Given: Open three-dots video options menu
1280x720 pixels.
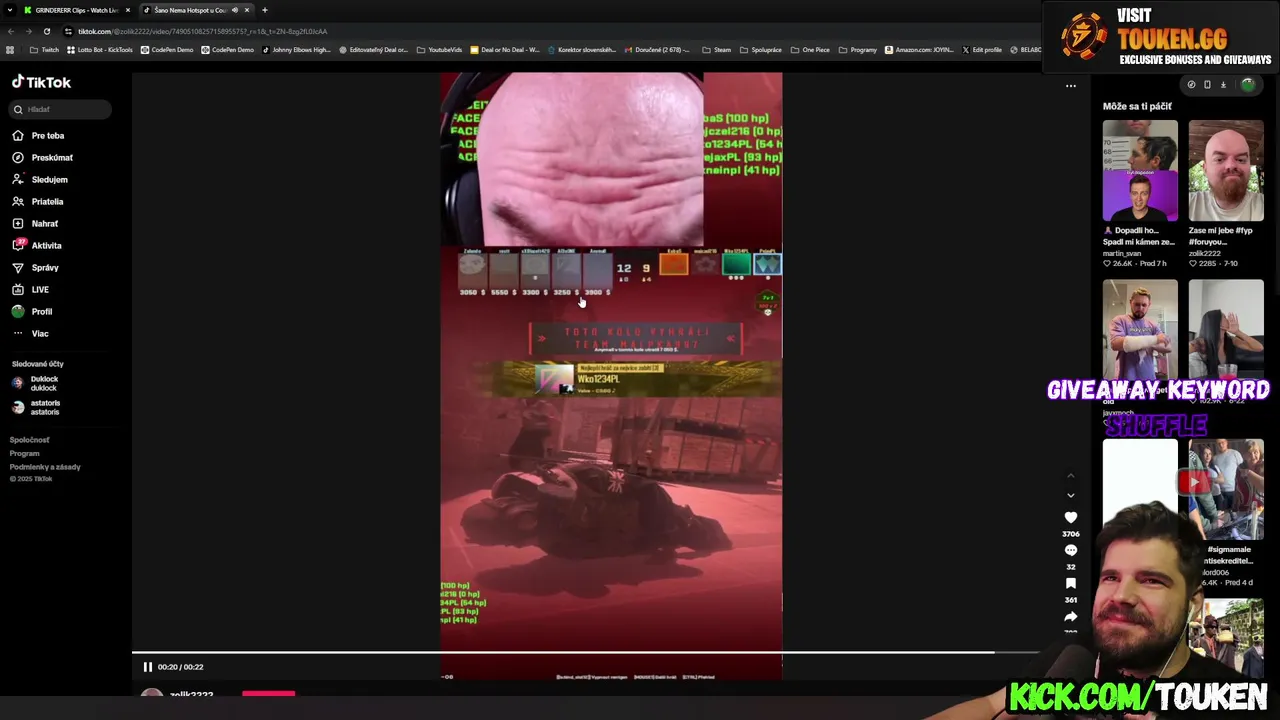Looking at the screenshot, I should 1070,86.
